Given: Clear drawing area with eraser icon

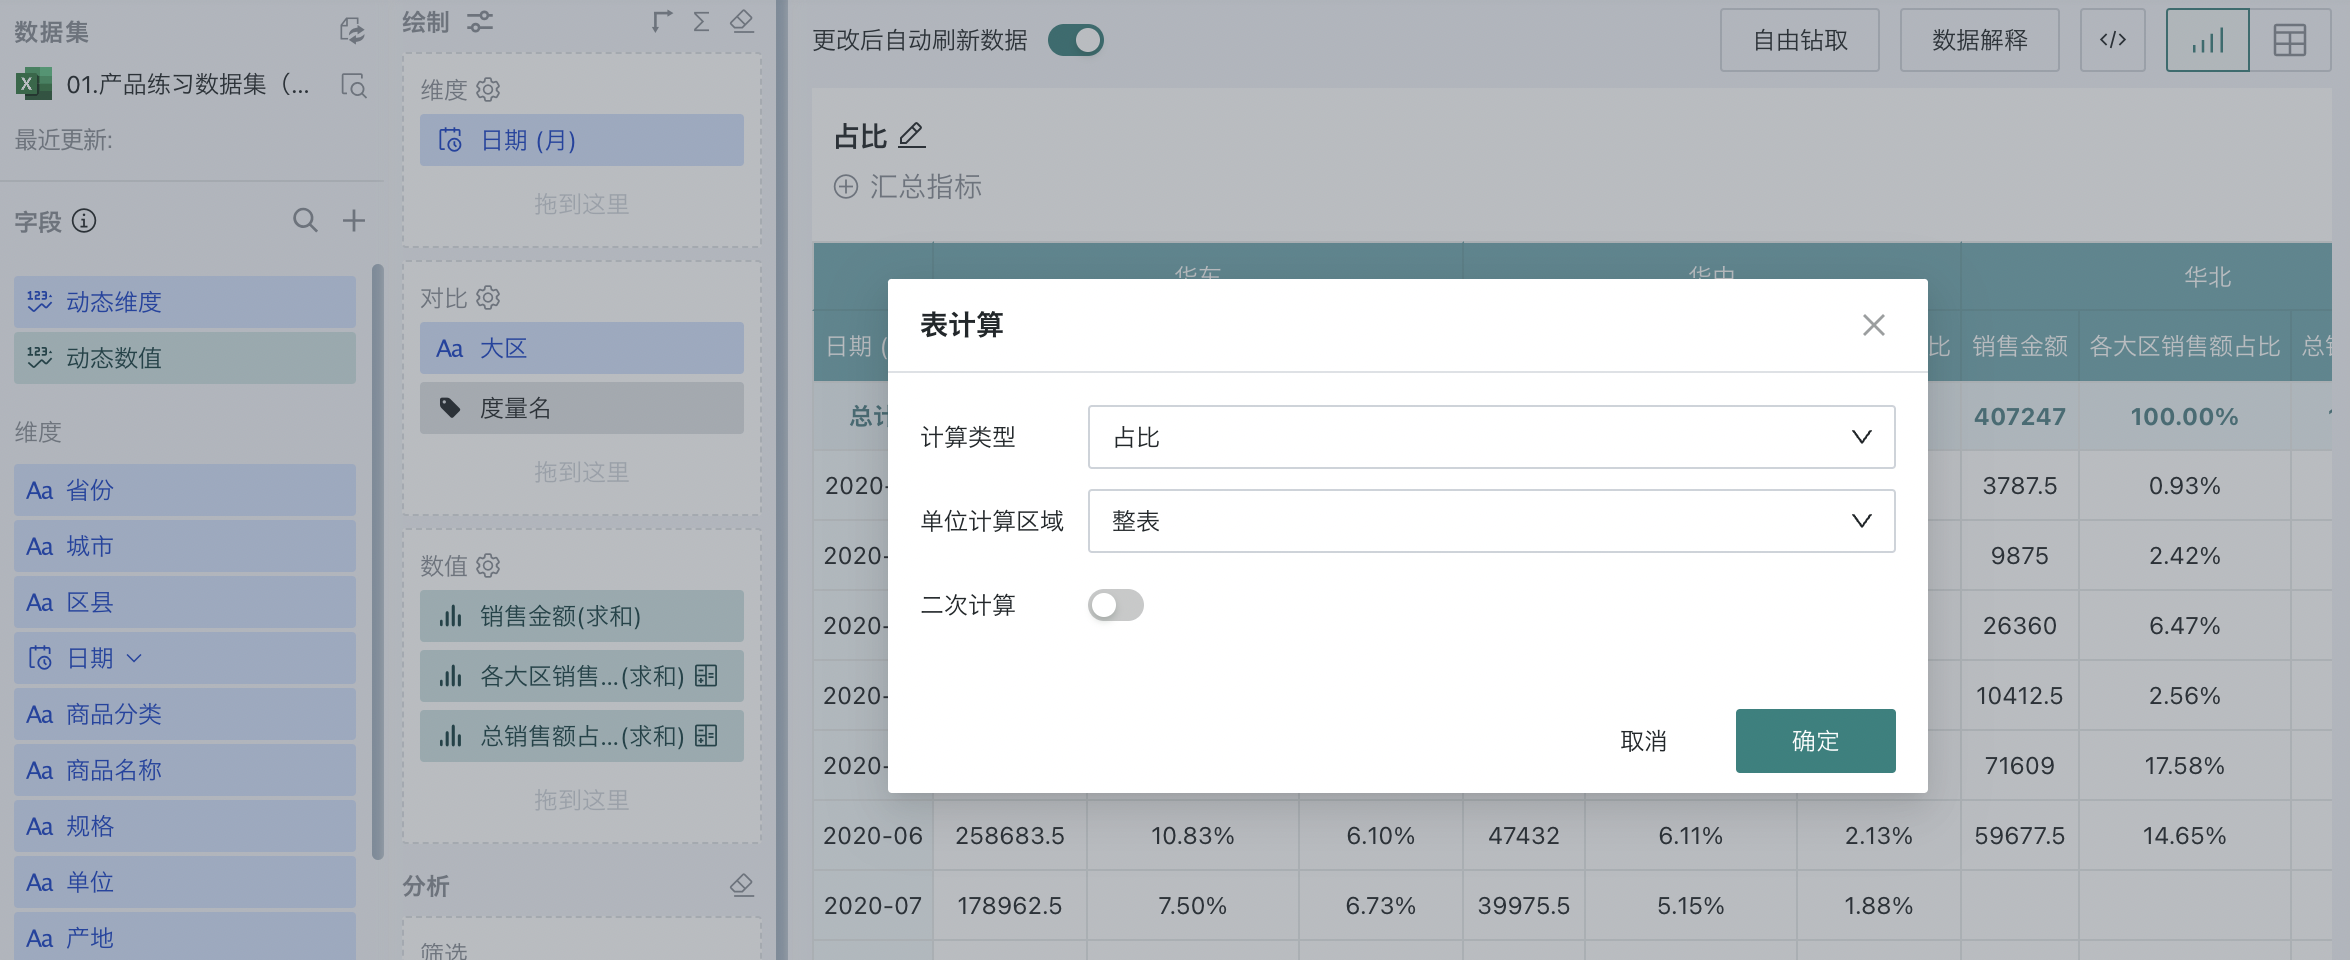Looking at the screenshot, I should [741, 22].
